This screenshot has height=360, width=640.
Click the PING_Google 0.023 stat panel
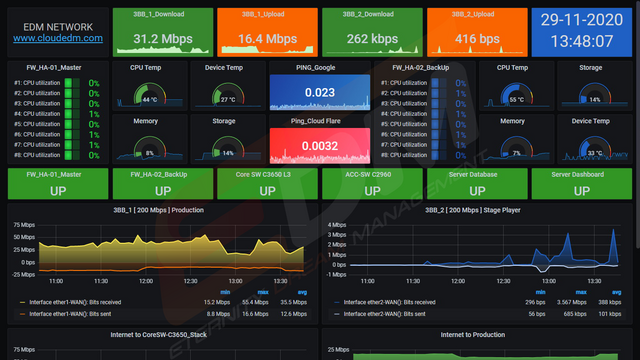pos(320,92)
